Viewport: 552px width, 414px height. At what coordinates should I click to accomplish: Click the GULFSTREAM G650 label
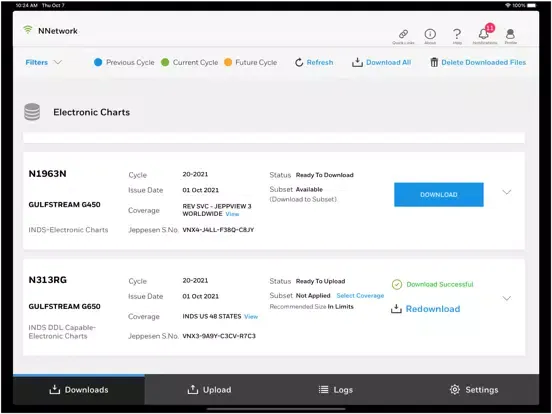64,306
